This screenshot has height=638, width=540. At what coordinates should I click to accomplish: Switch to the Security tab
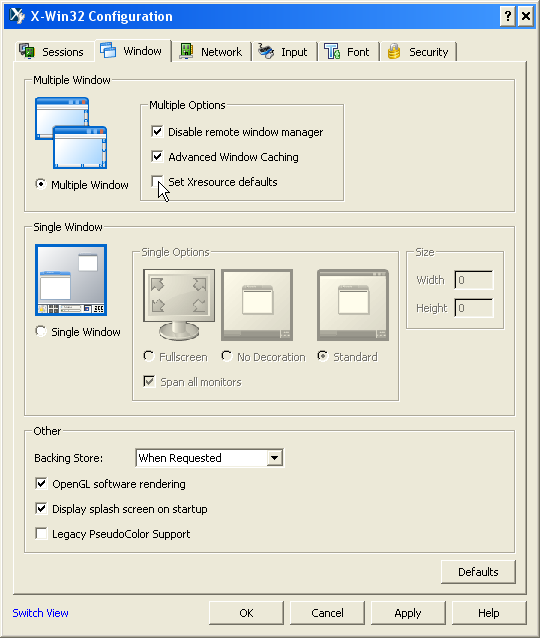click(418, 52)
